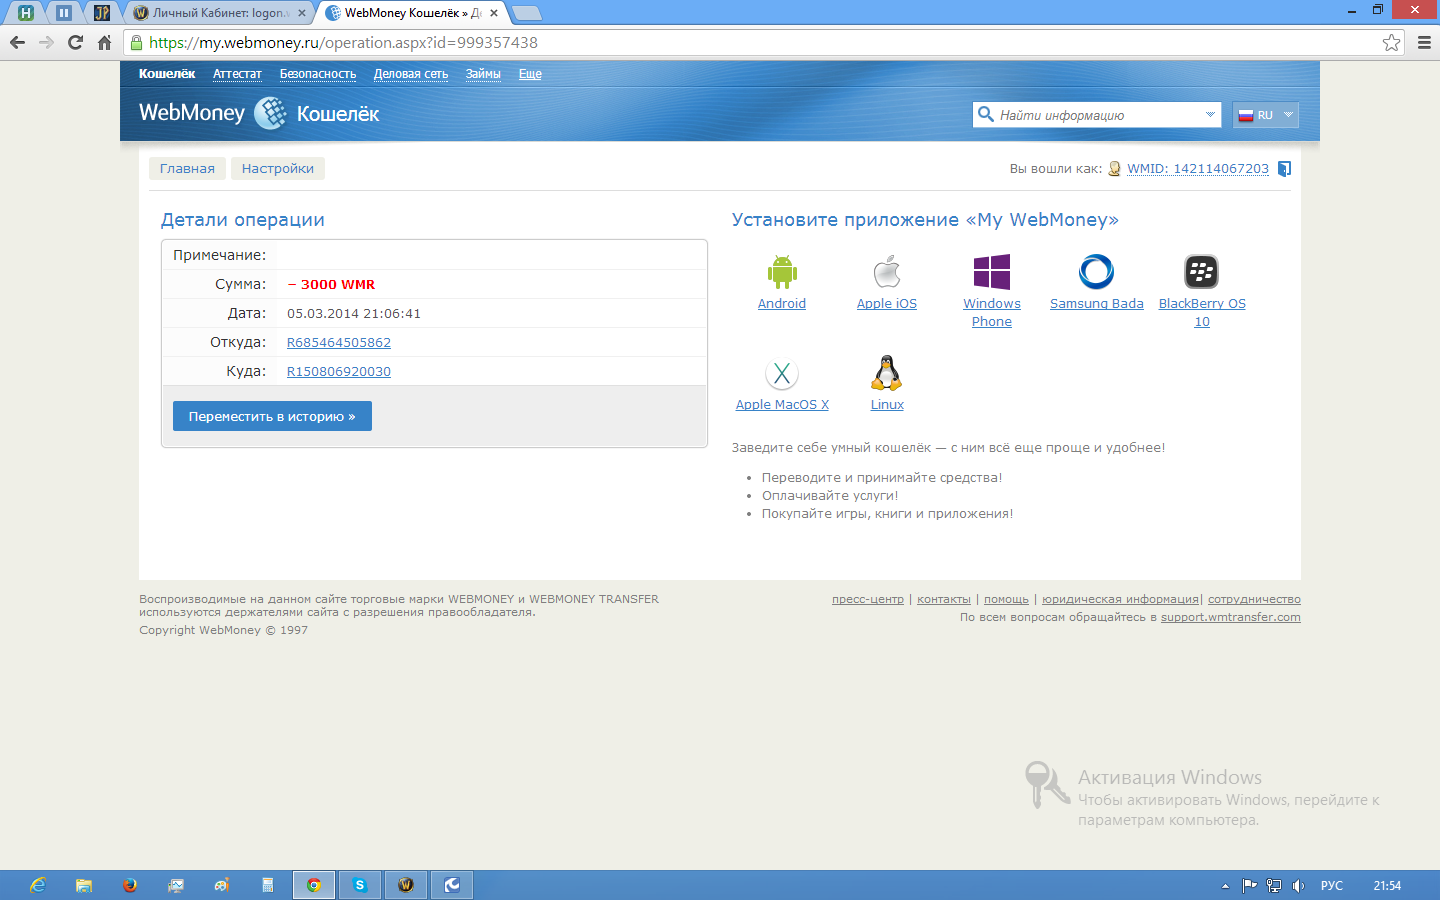Reload the page with refresh icon
This screenshot has width=1440, height=900.
pyautogui.click(x=75, y=42)
